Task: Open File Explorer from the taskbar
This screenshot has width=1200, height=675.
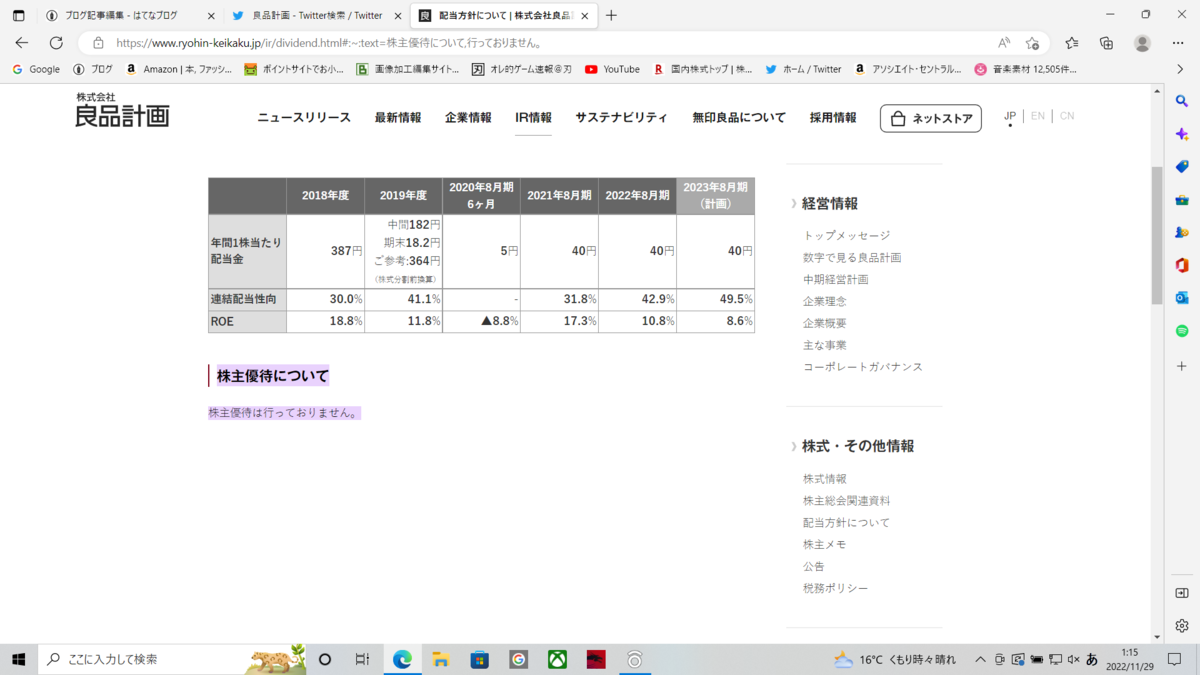Action: coord(441,659)
